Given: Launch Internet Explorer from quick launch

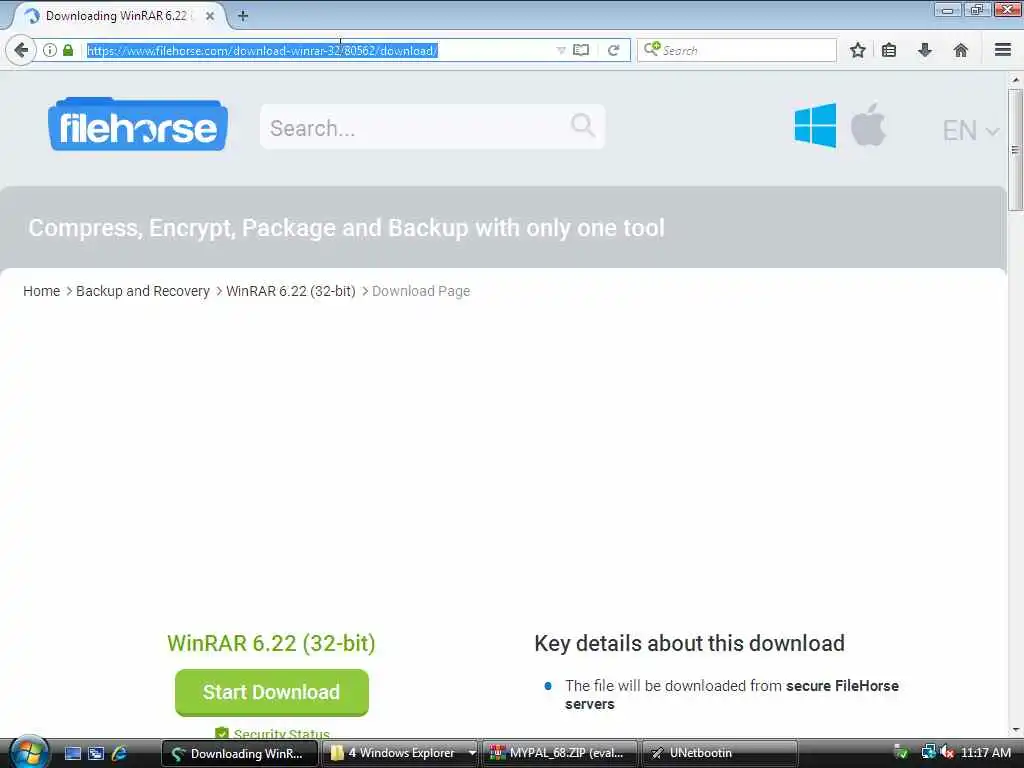Looking at the screenshot, I should [119, 753].
